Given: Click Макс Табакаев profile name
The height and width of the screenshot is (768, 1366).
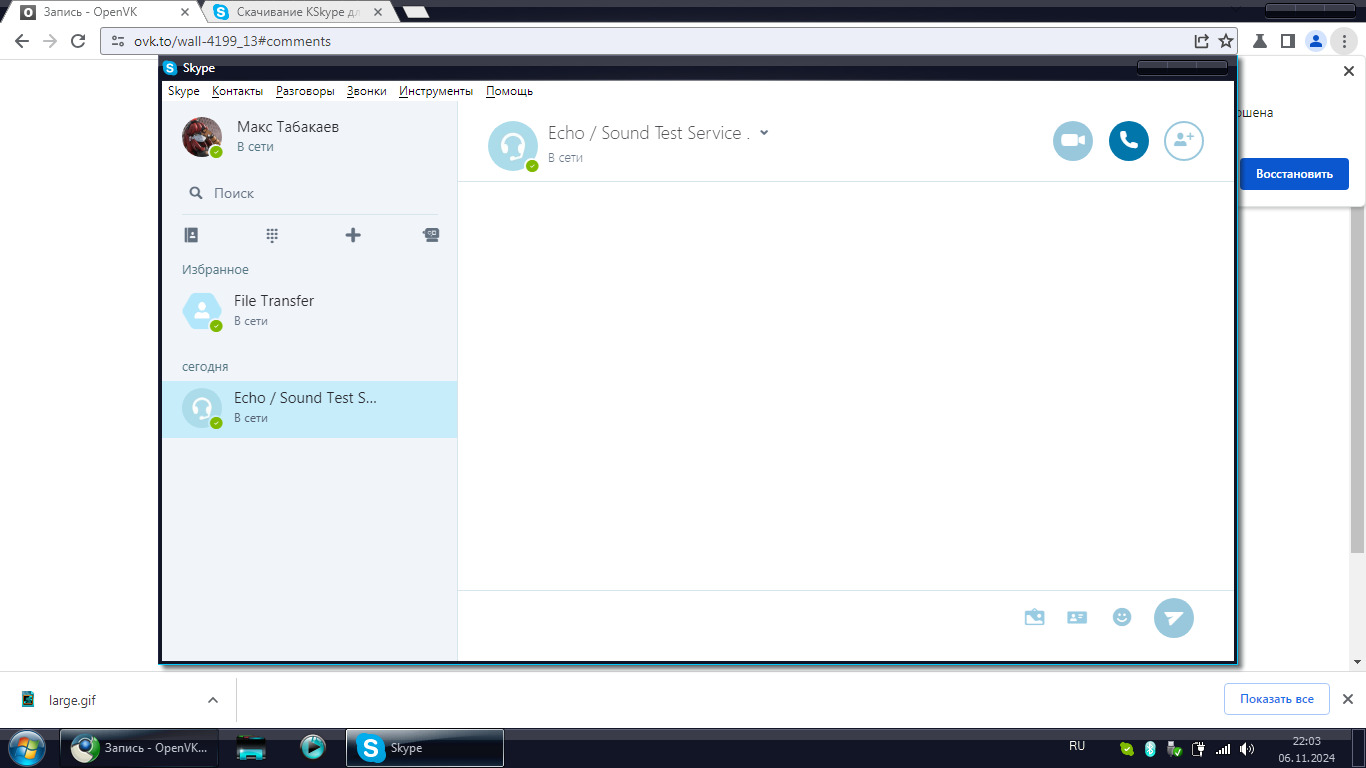Looking at the screenshot, I should [x=288, y=127].
